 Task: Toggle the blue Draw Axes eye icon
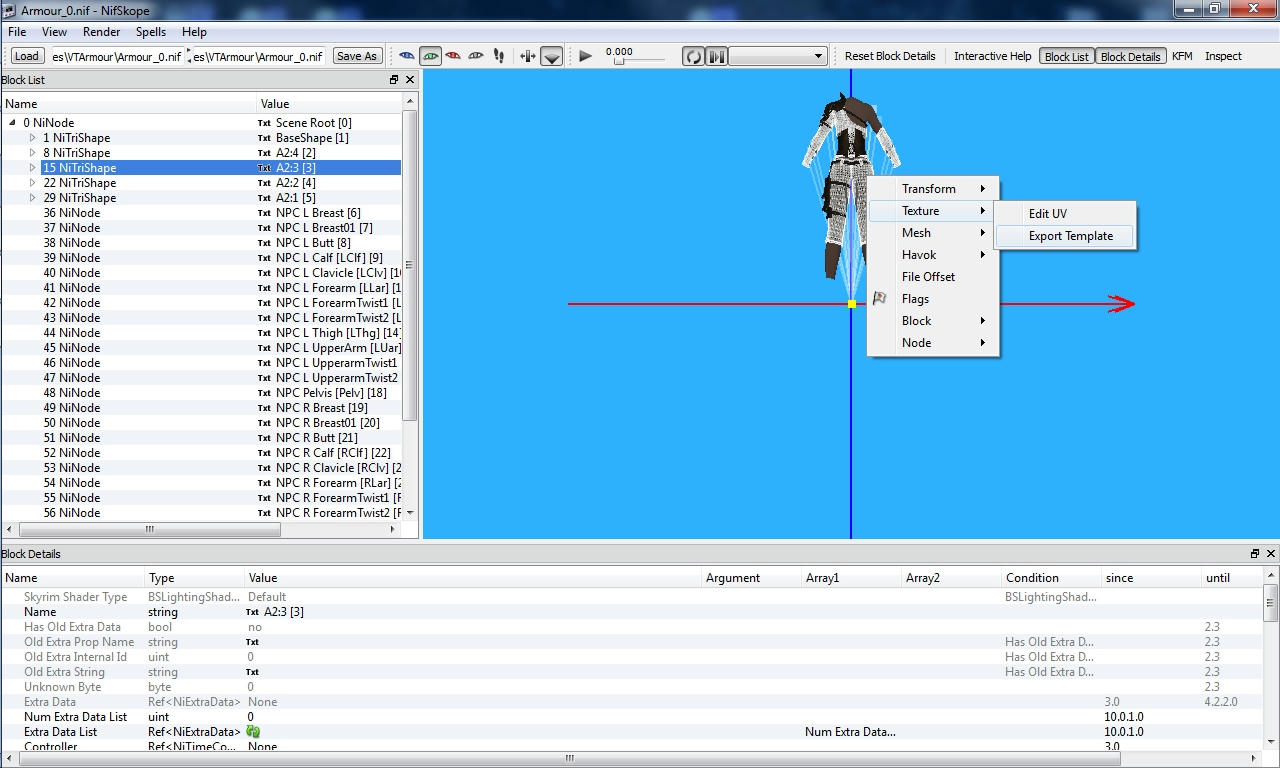pos(406,56)
